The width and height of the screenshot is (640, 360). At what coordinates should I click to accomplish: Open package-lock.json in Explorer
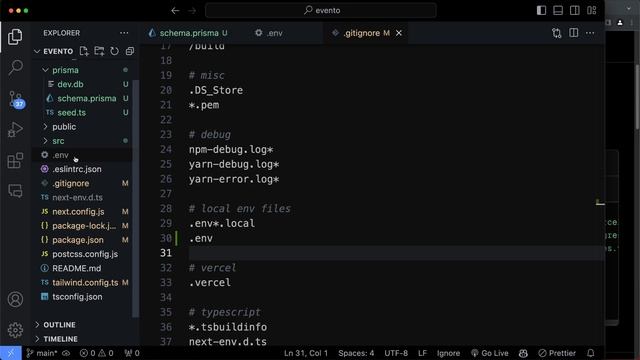coord(84,226)
